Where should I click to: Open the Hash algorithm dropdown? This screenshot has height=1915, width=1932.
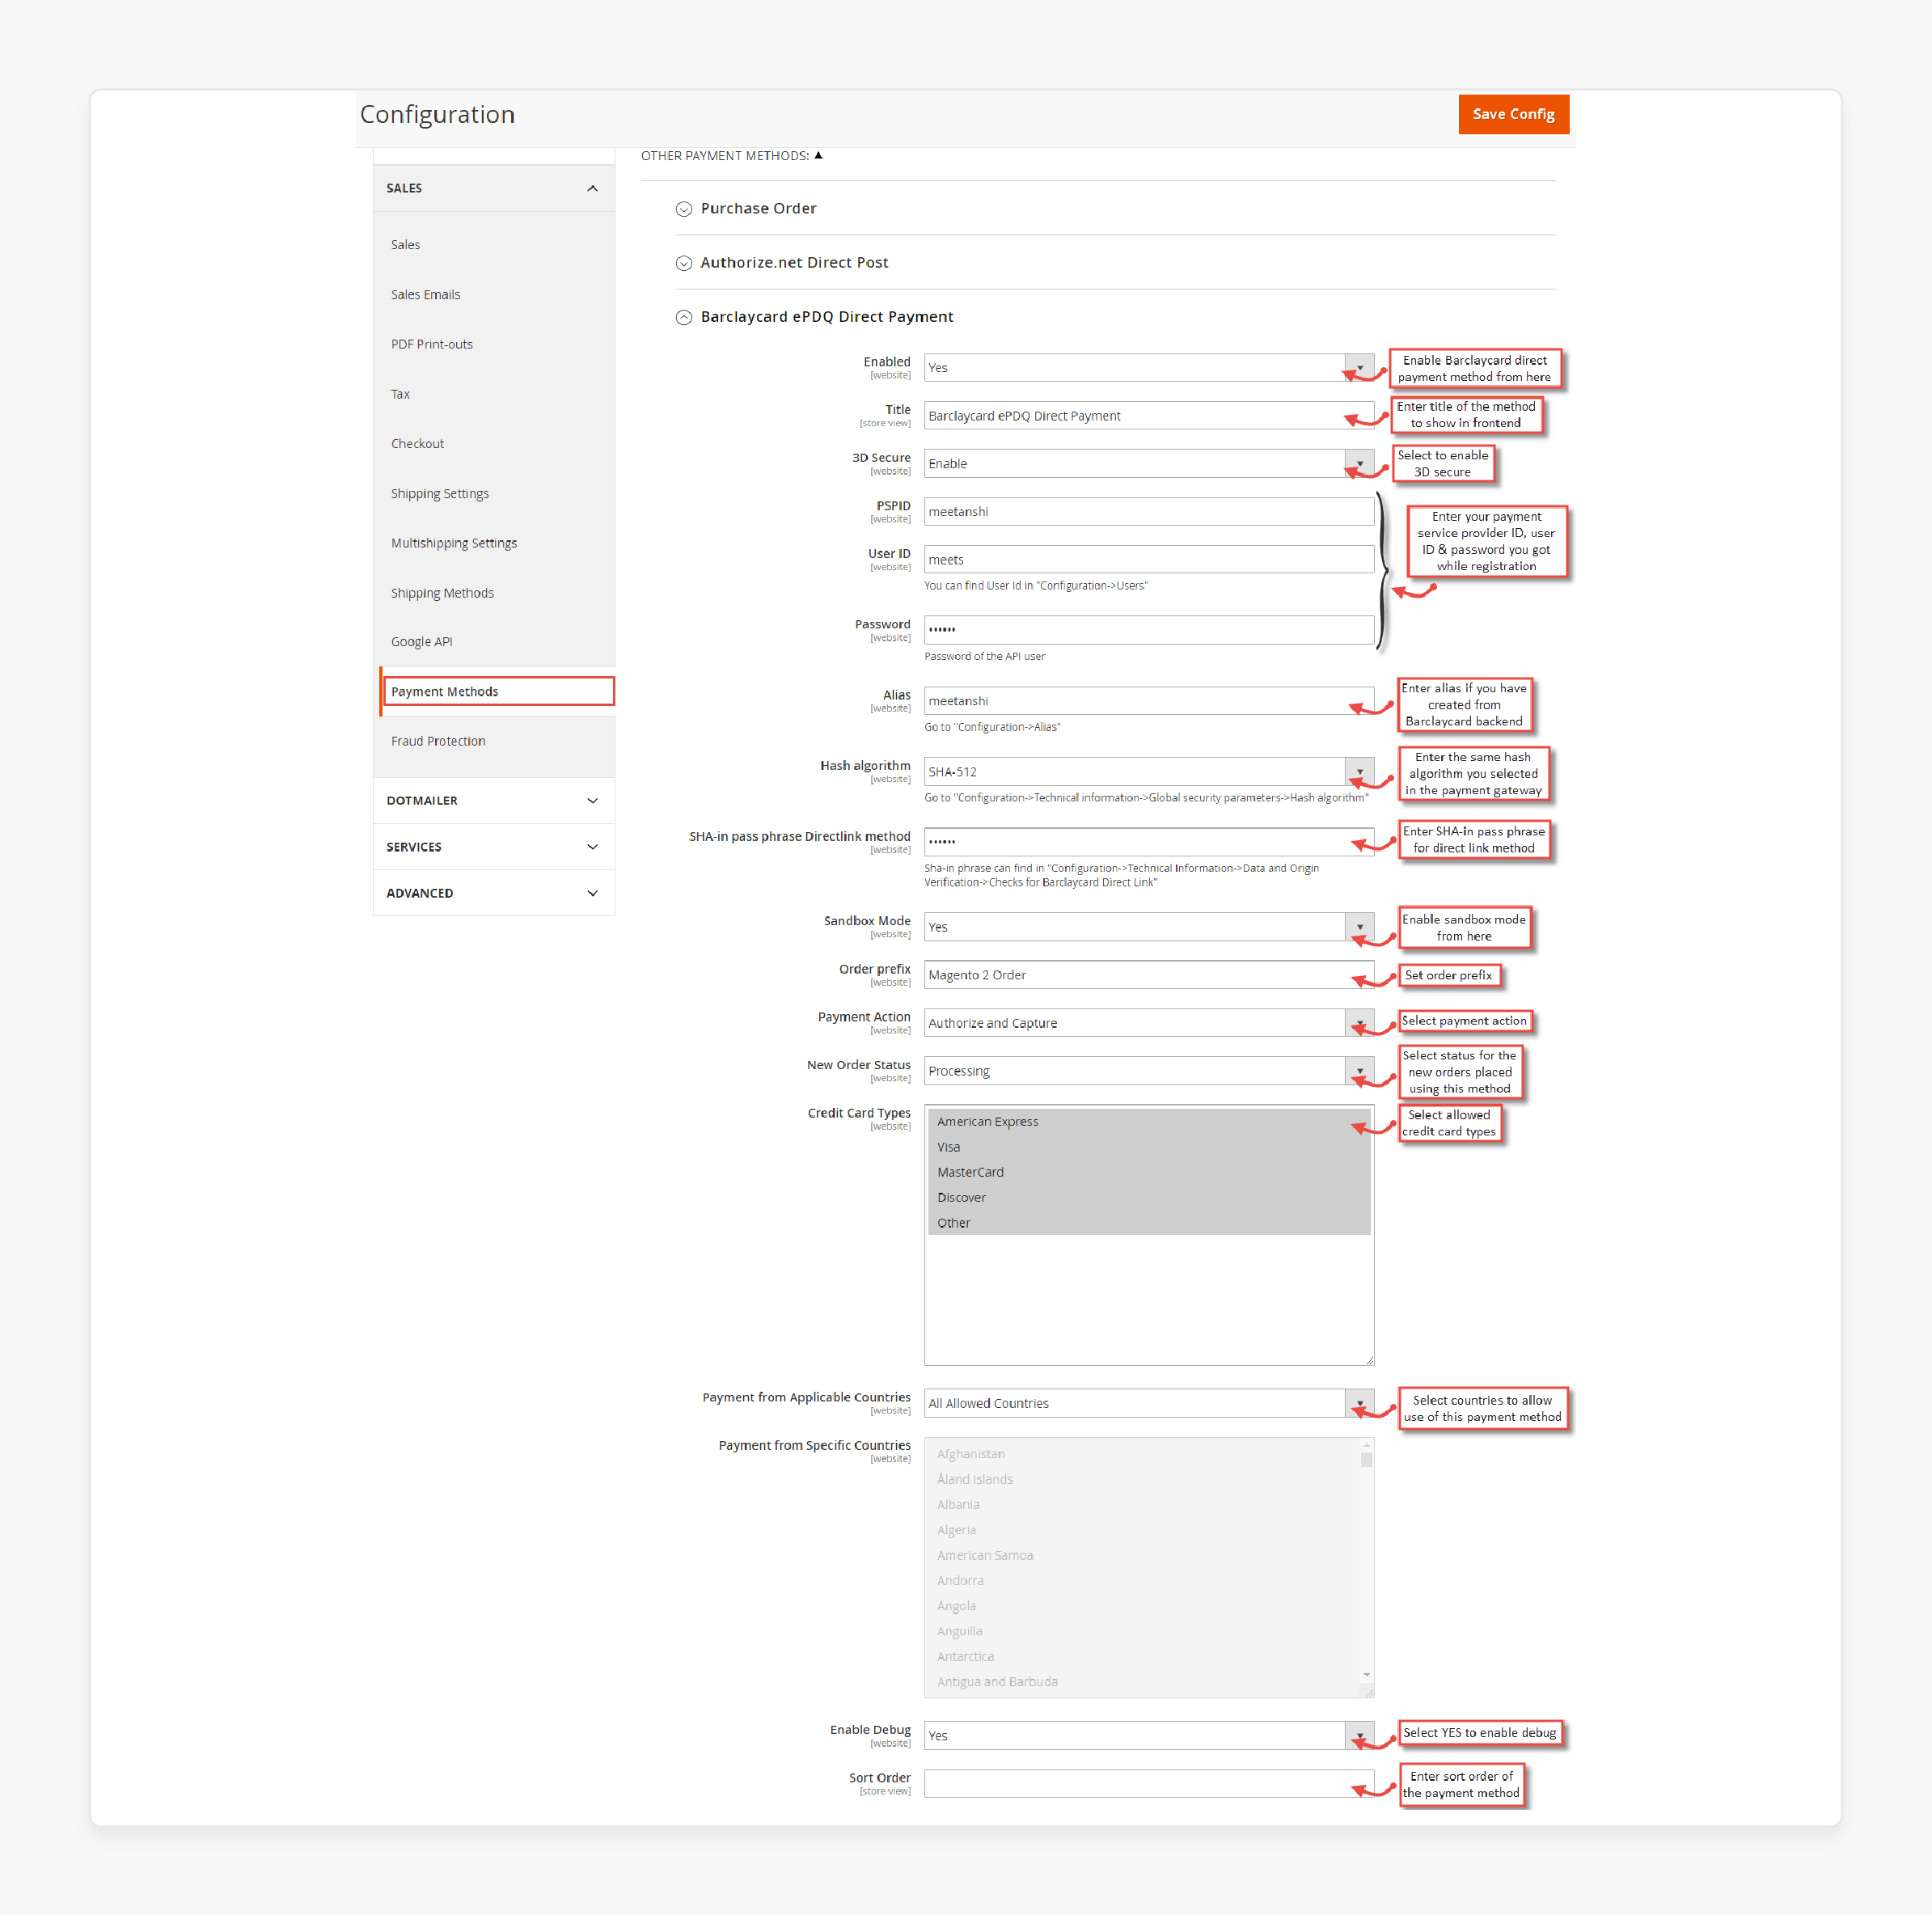(1148, 771)
